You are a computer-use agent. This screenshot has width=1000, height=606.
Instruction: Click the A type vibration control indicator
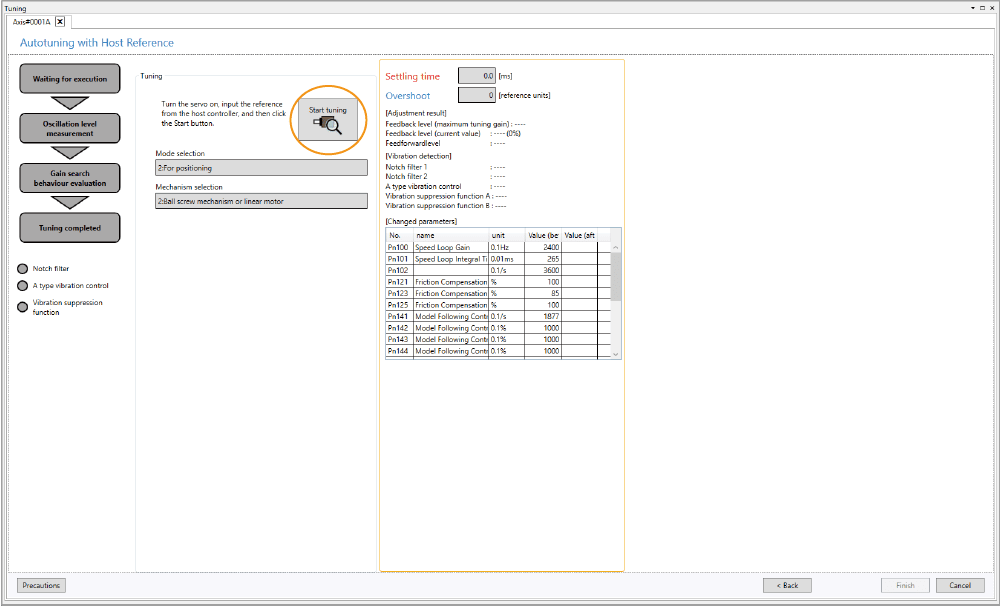click(x=23, y=285)
